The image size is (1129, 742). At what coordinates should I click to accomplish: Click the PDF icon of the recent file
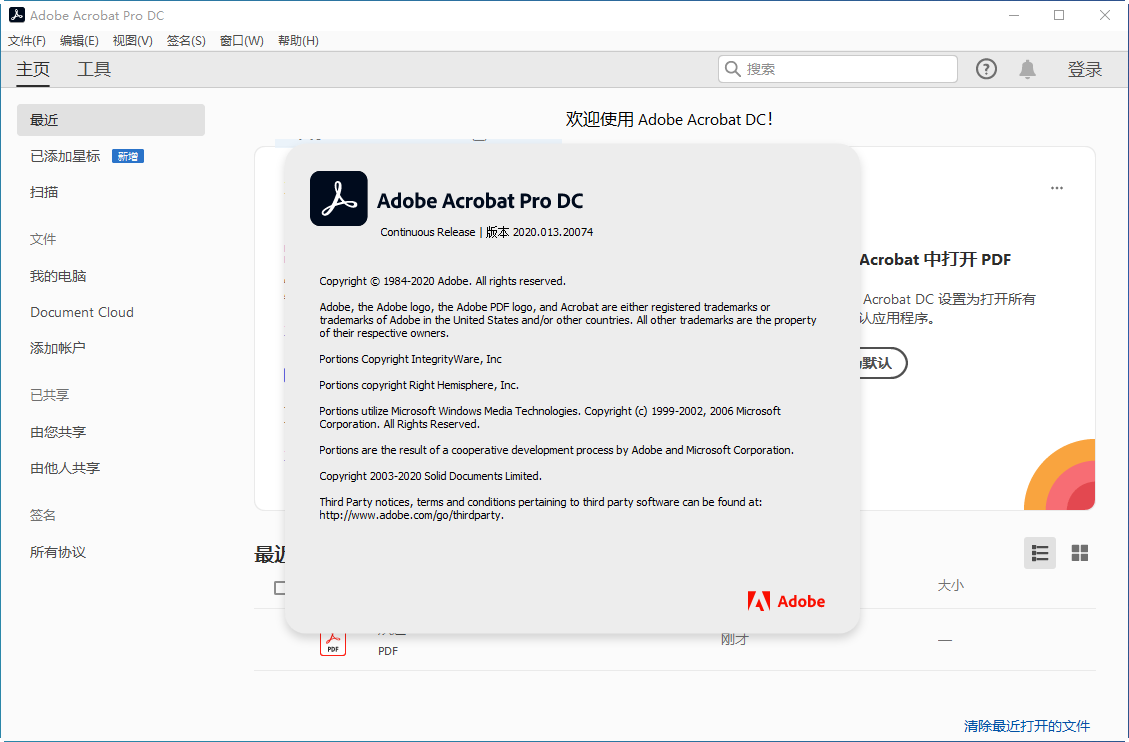tap(333, 640)
